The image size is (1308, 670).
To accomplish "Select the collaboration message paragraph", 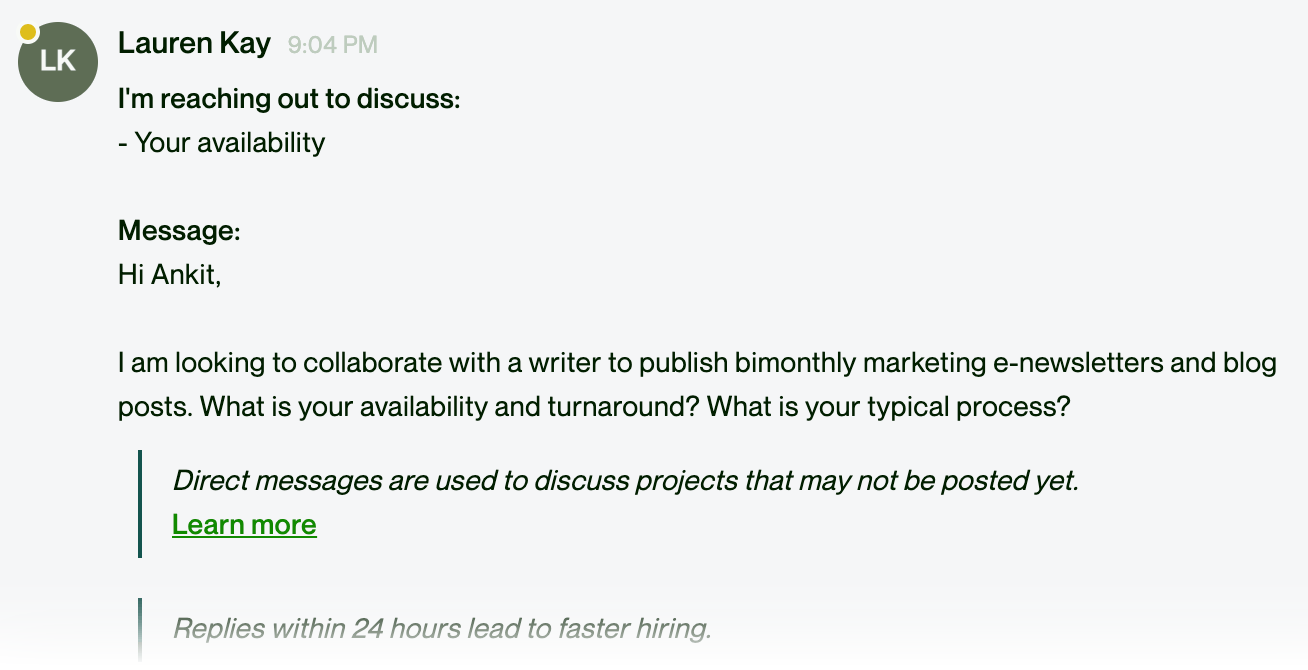I will point(697,385).
